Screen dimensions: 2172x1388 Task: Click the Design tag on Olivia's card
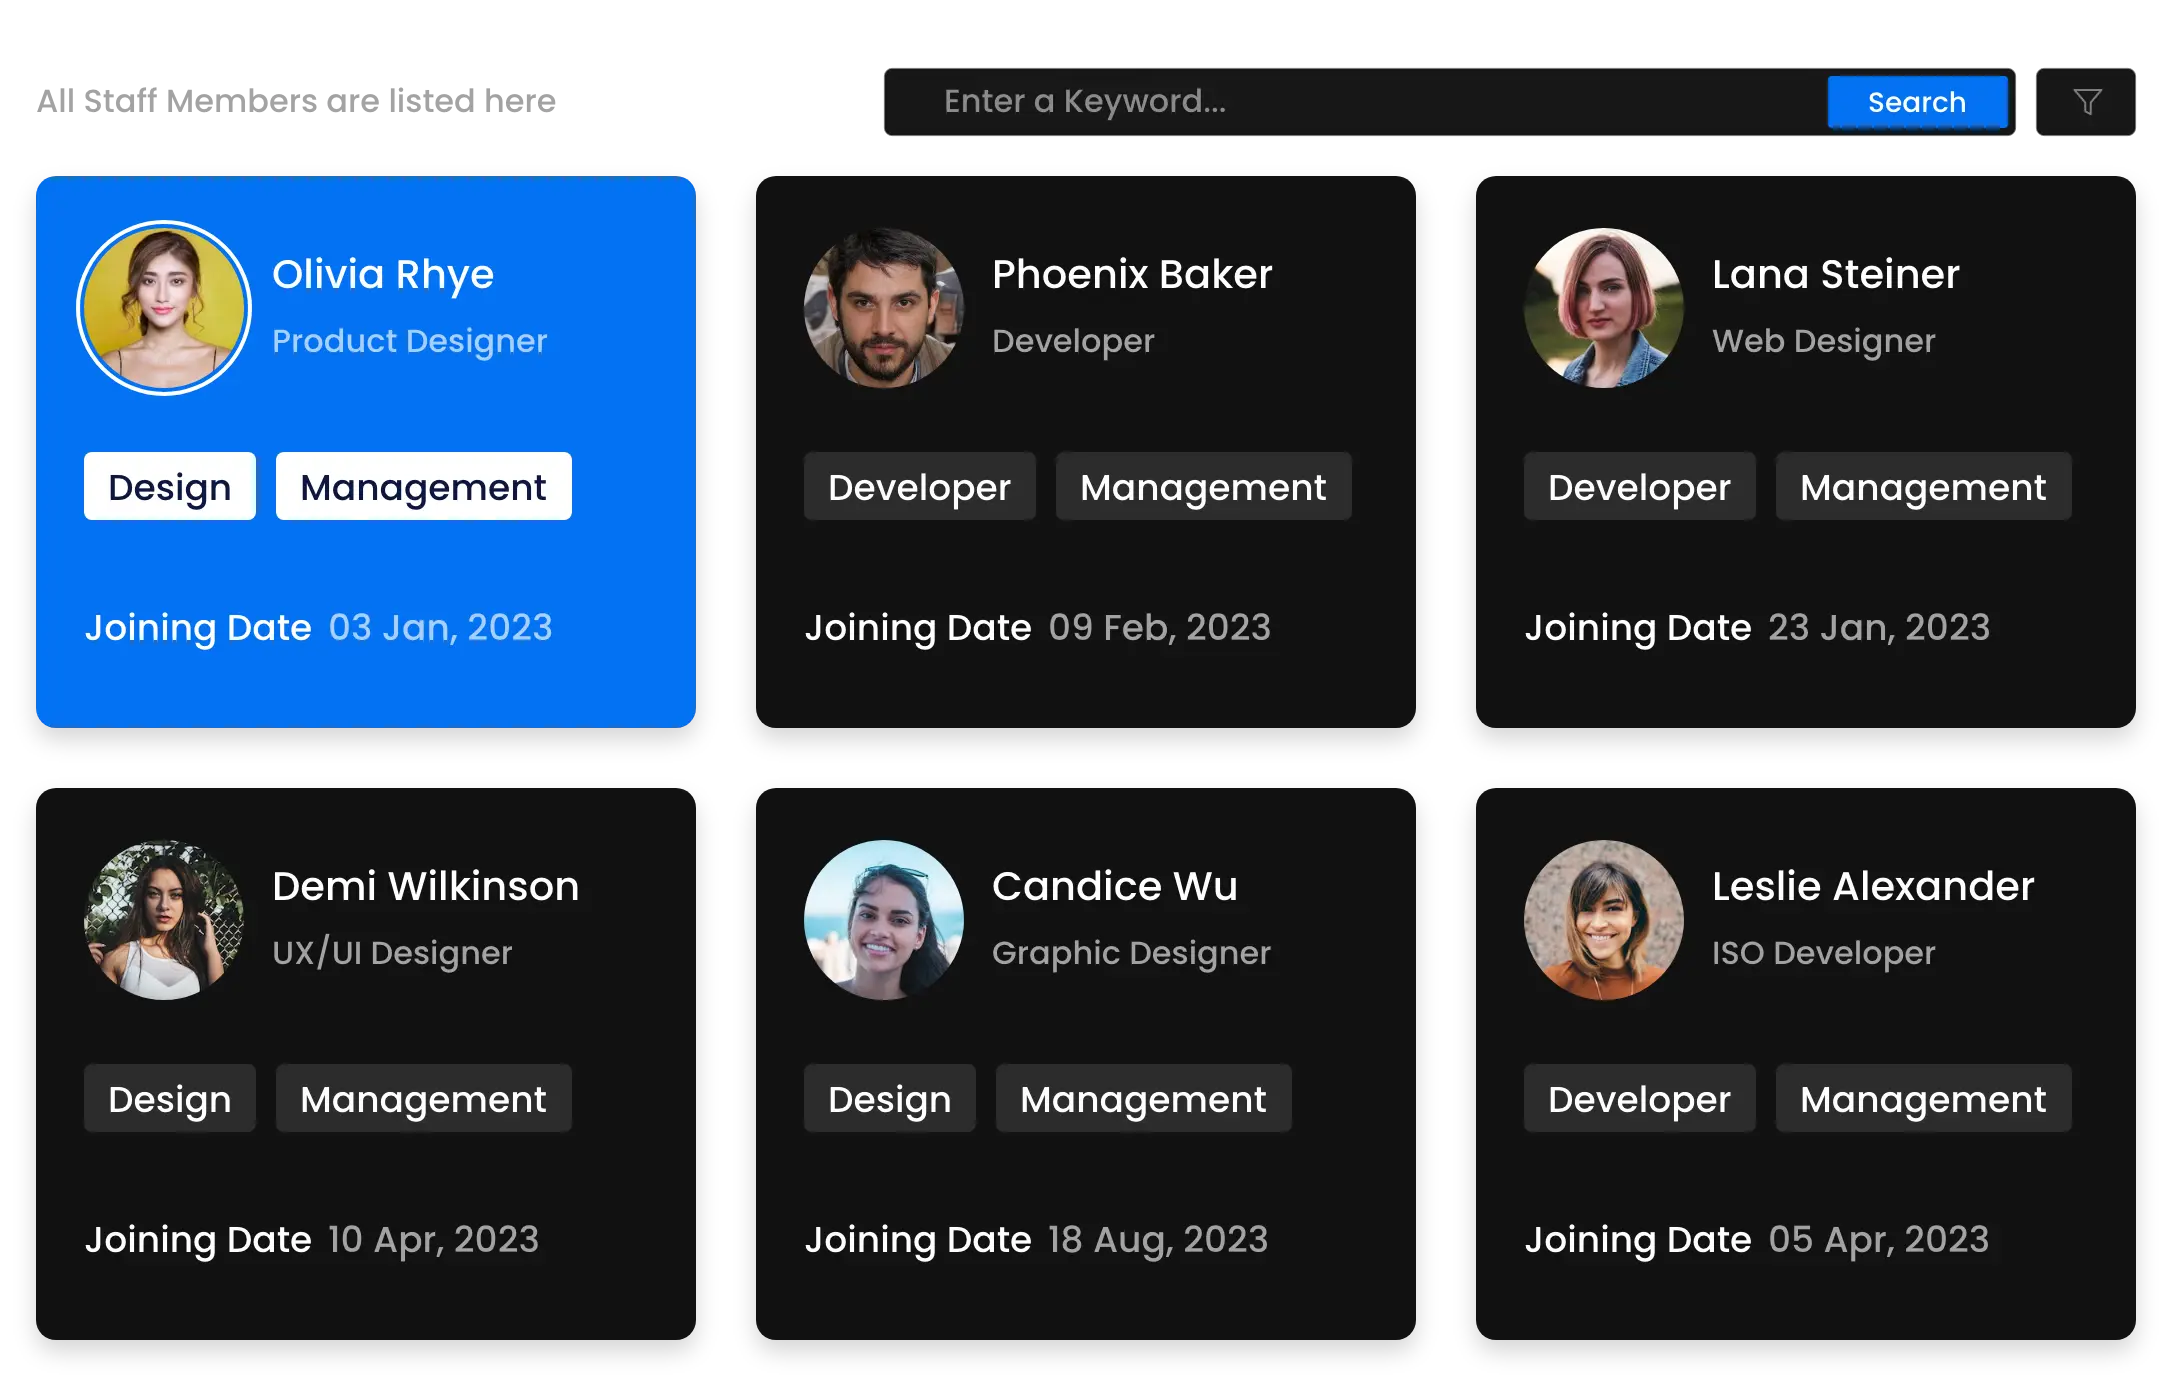tap(170, 487)
